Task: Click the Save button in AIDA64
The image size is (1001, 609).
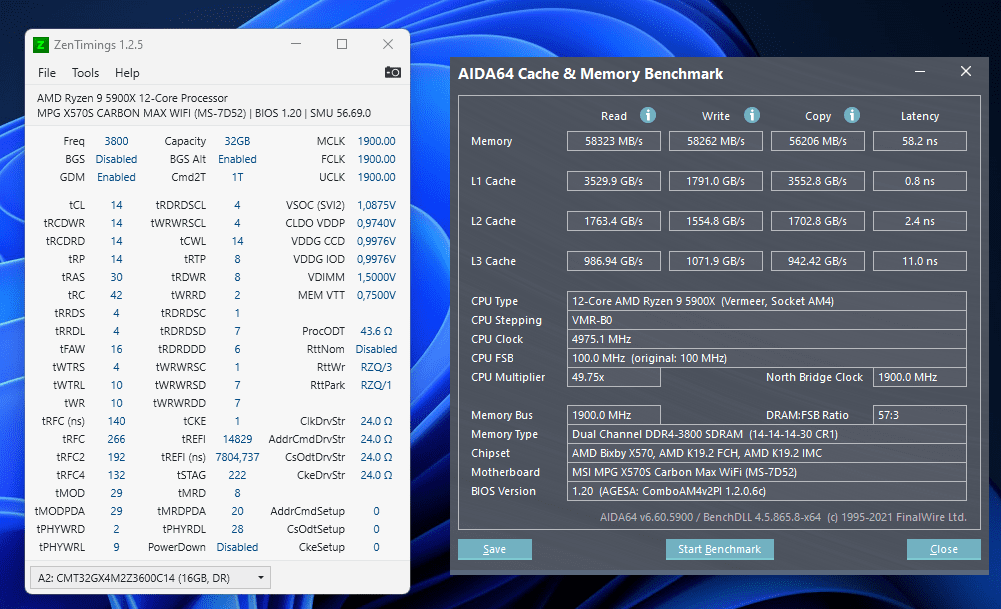Action: pos(495,549)
